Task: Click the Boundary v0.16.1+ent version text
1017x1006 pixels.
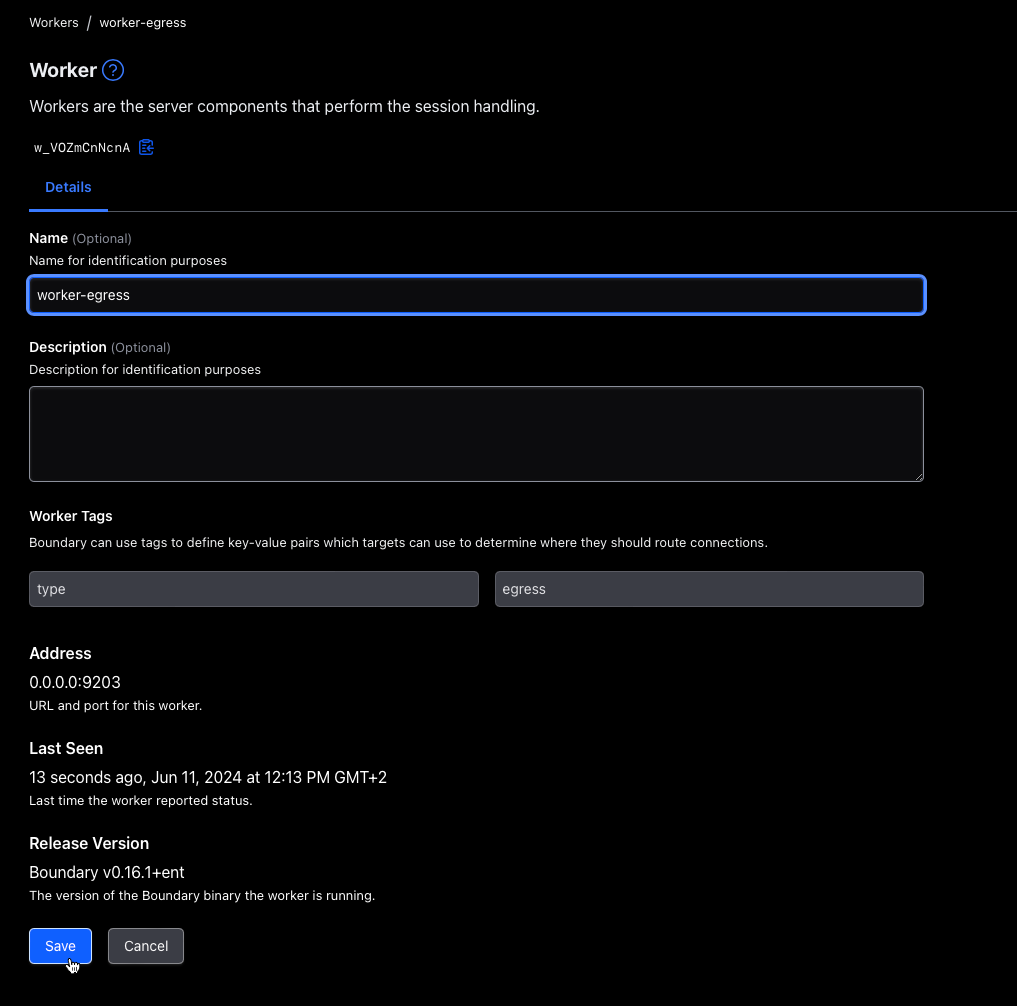Action: pyautogui.click(x=107, y=872)
